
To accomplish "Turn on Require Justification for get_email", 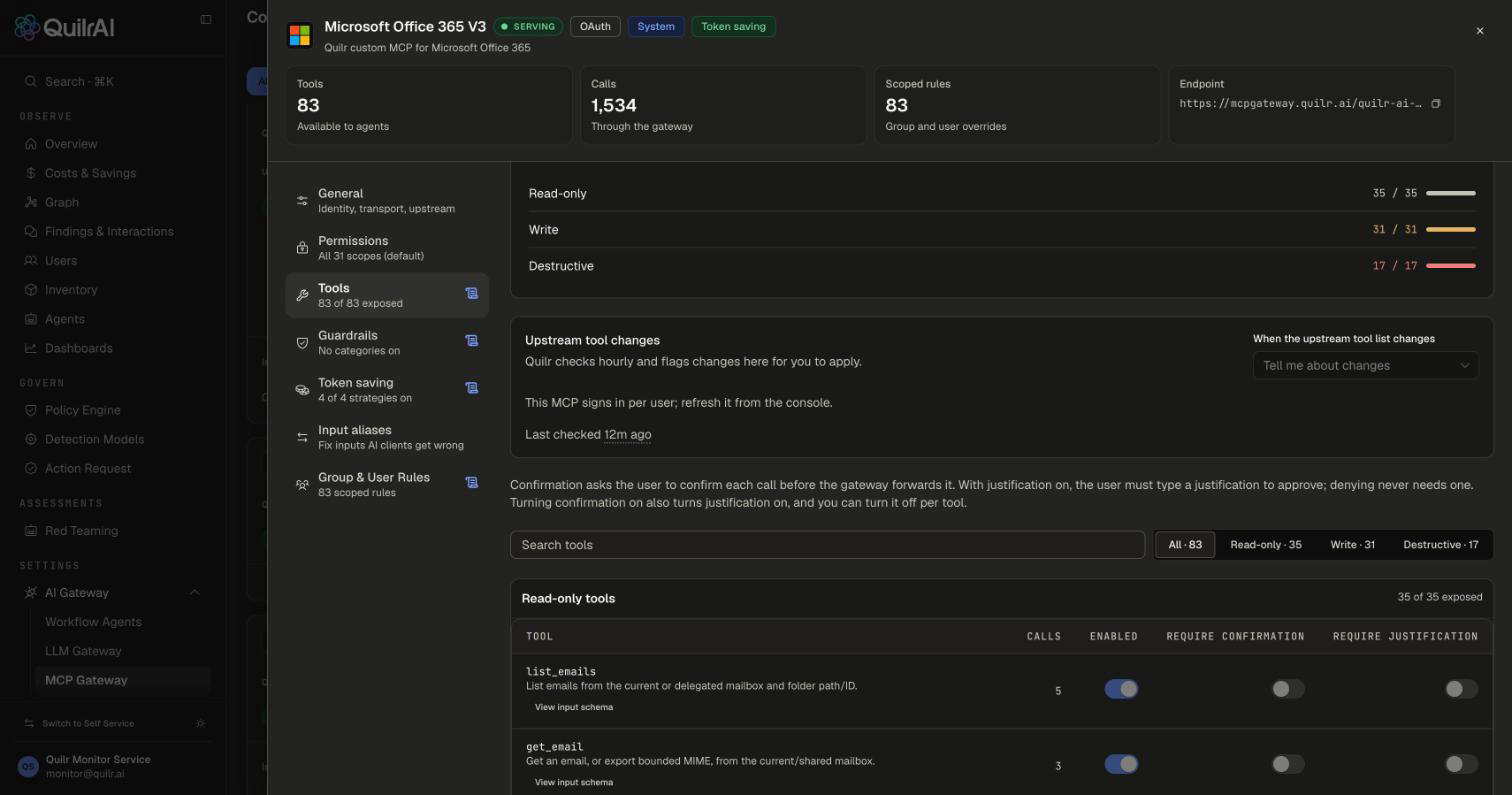I will pyautogui.click(x=1461, y=764).
